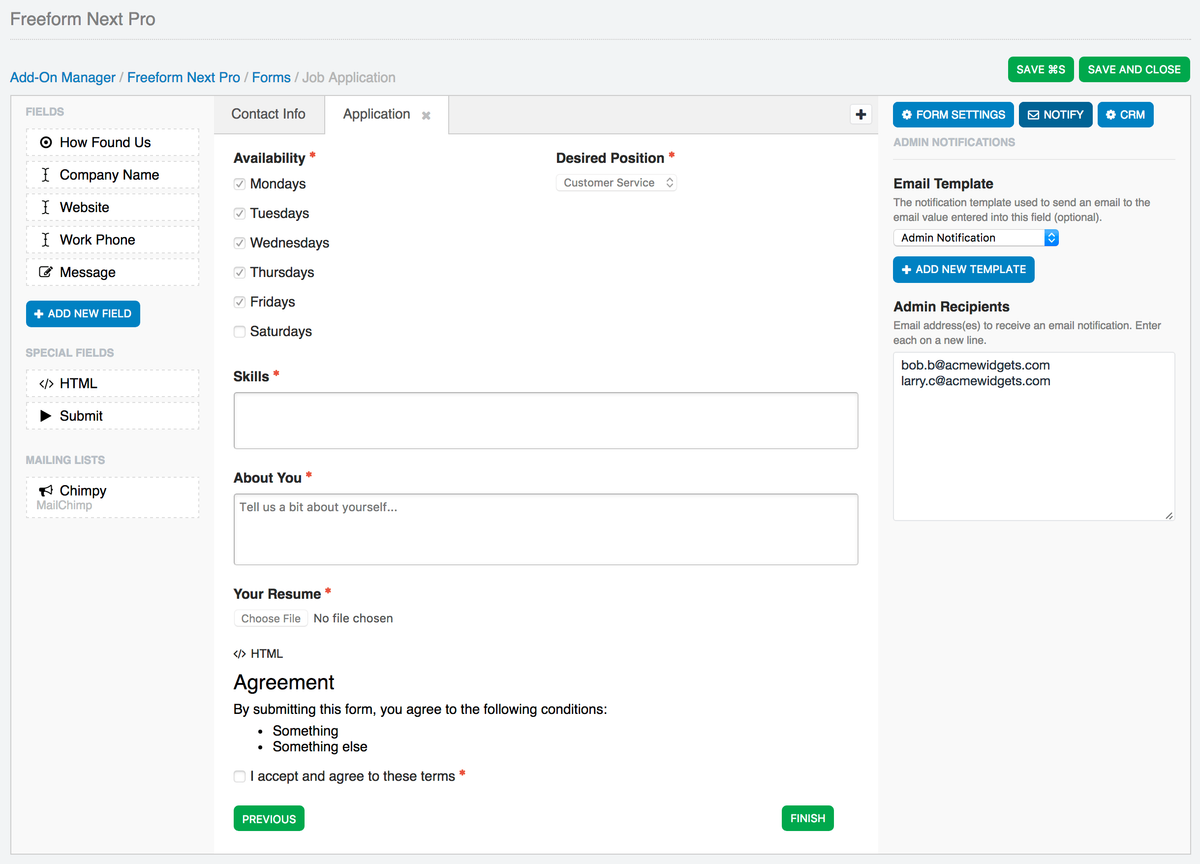
Task: Open the Notify panel
Action: (x=1056, y=115)
